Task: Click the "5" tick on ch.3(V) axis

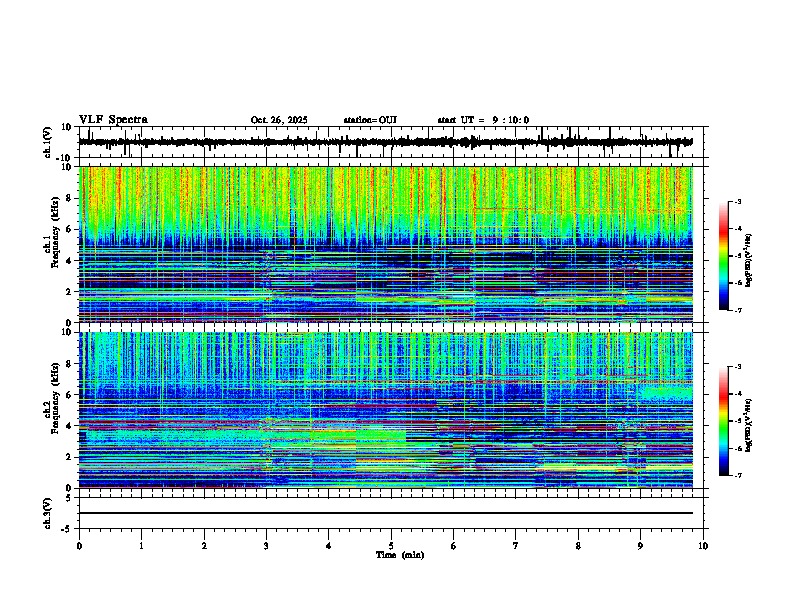Action: (x=70, y=498)
